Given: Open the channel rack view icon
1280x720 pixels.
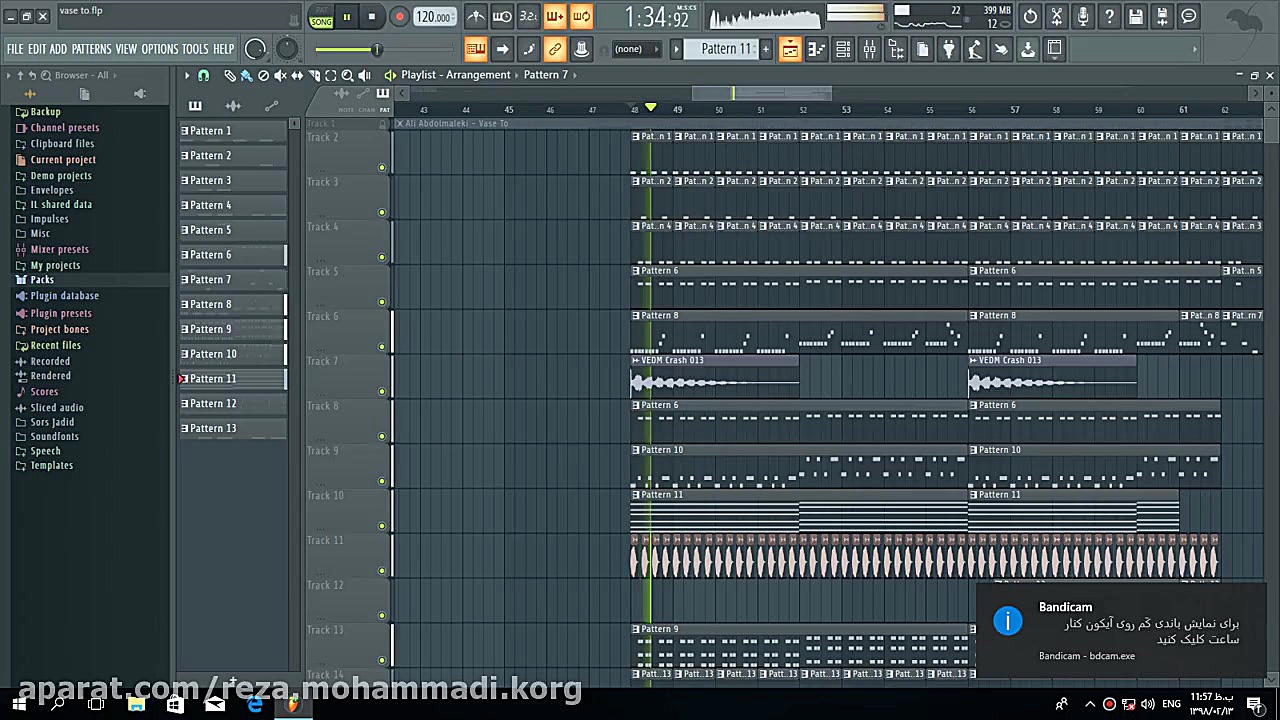Looking at the screenshot, I should pyautogui.click(x=843, y=49).
